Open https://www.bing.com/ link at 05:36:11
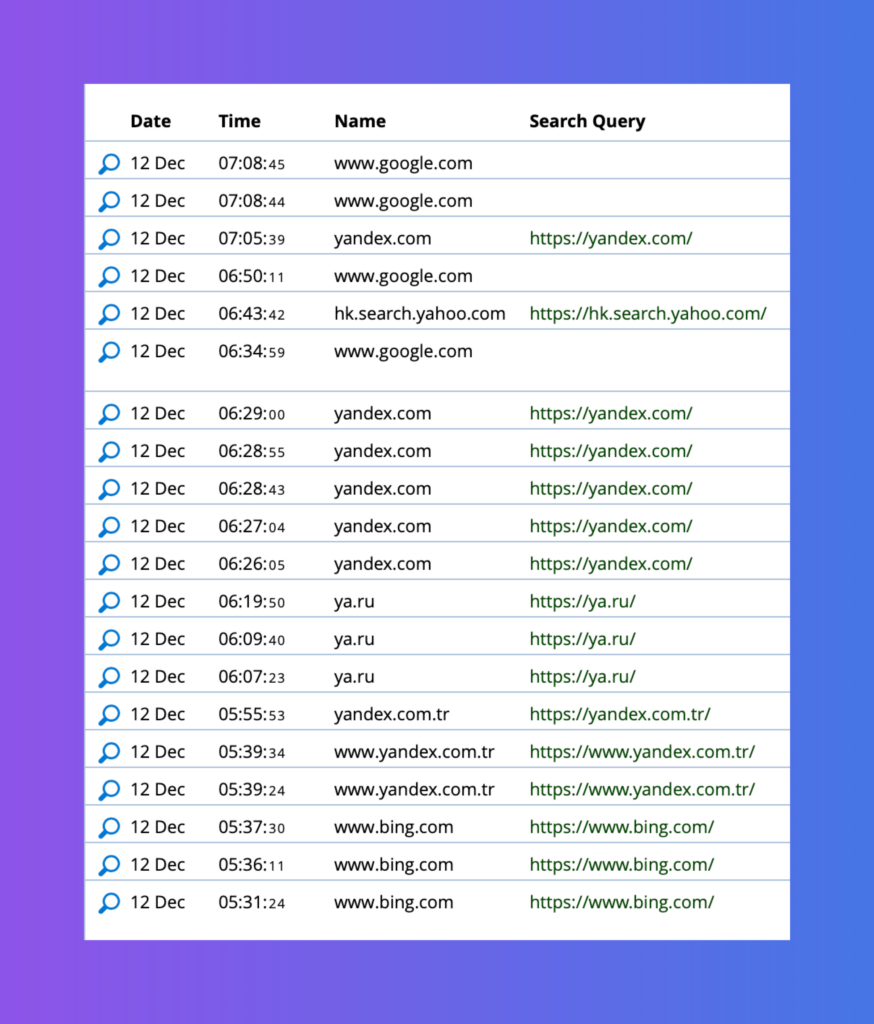The image size is (874, 1024). point(621,865)
